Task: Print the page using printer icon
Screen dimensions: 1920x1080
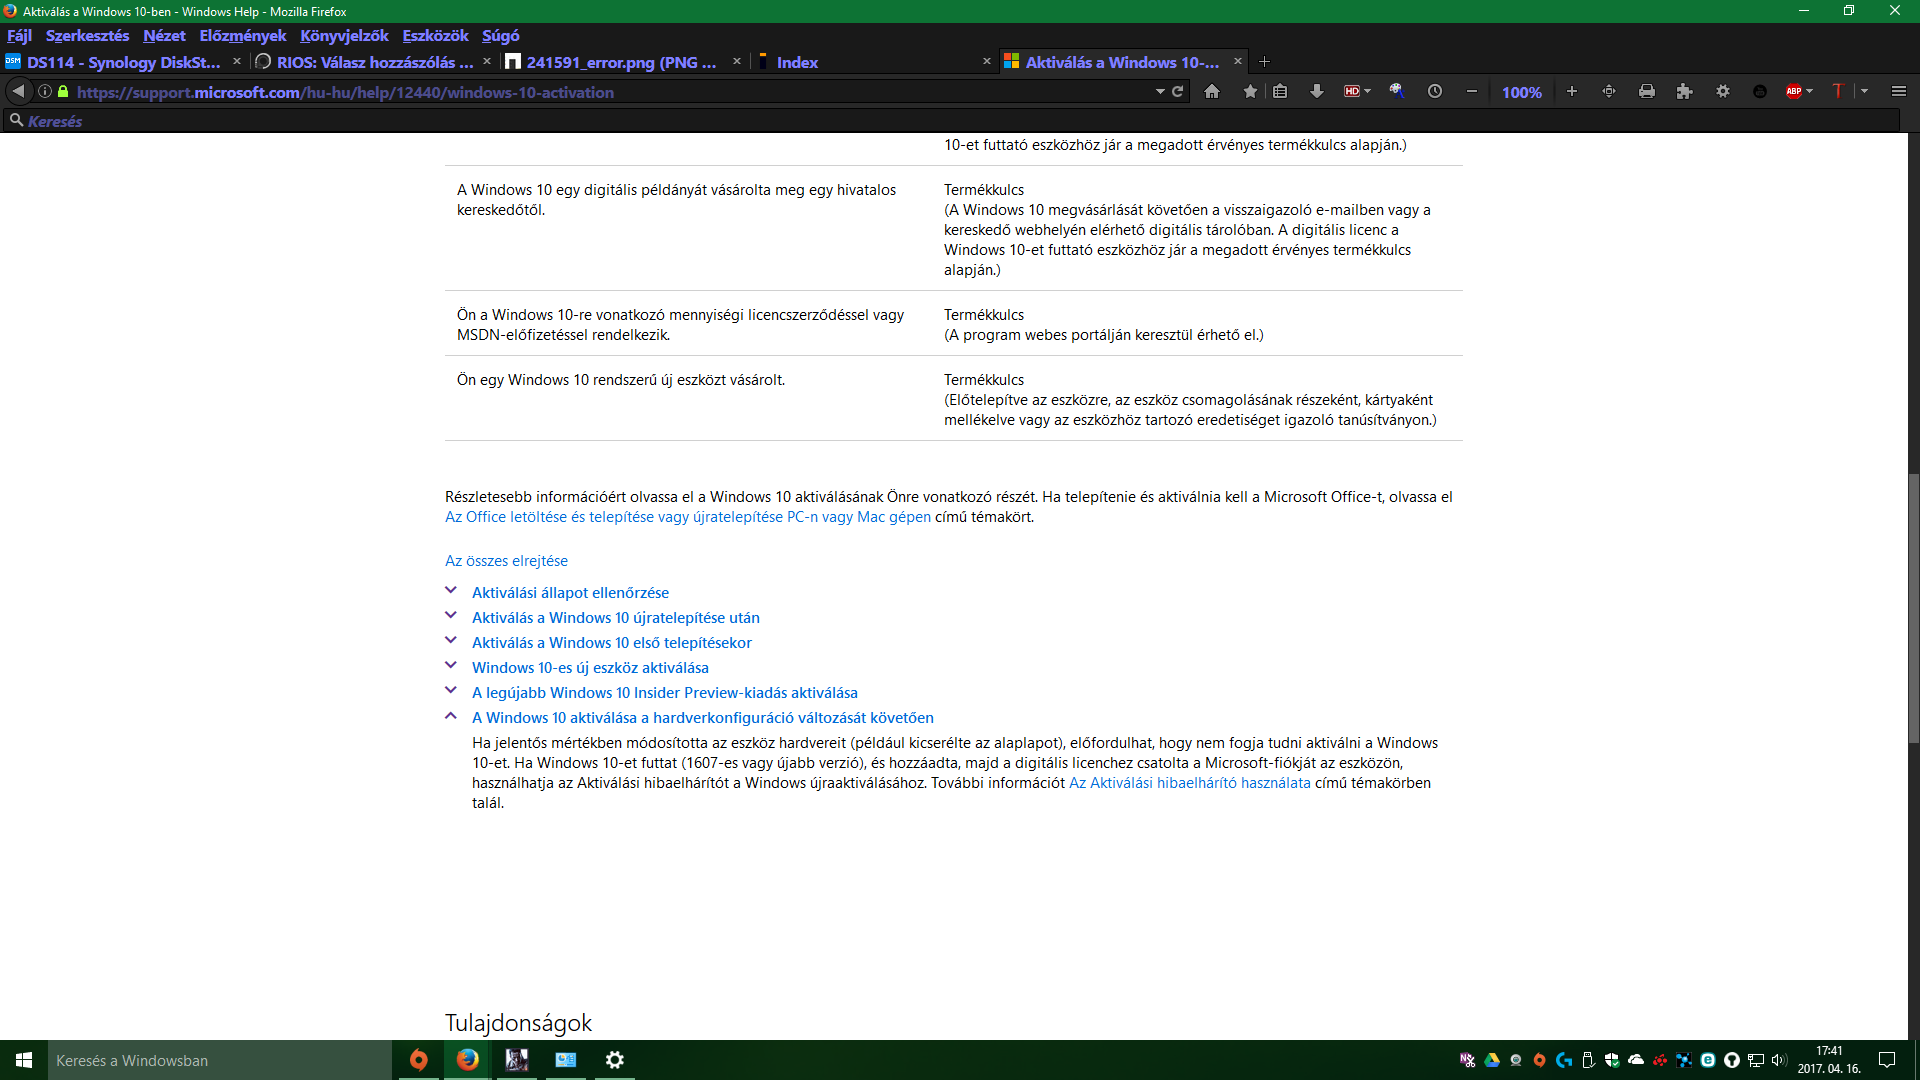Action: tap(1647, 91)
